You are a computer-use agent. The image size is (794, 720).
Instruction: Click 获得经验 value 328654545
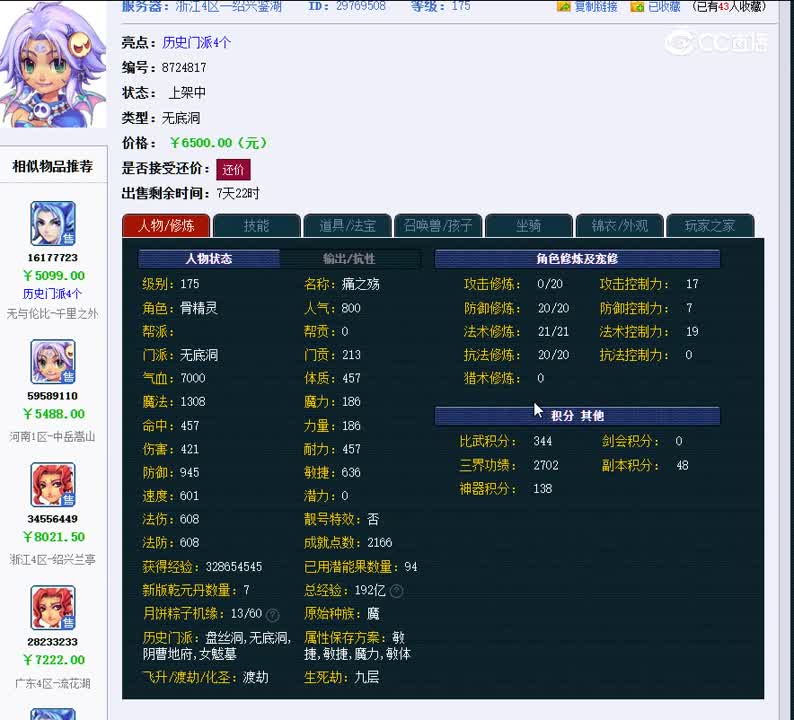tap(234, 567)
